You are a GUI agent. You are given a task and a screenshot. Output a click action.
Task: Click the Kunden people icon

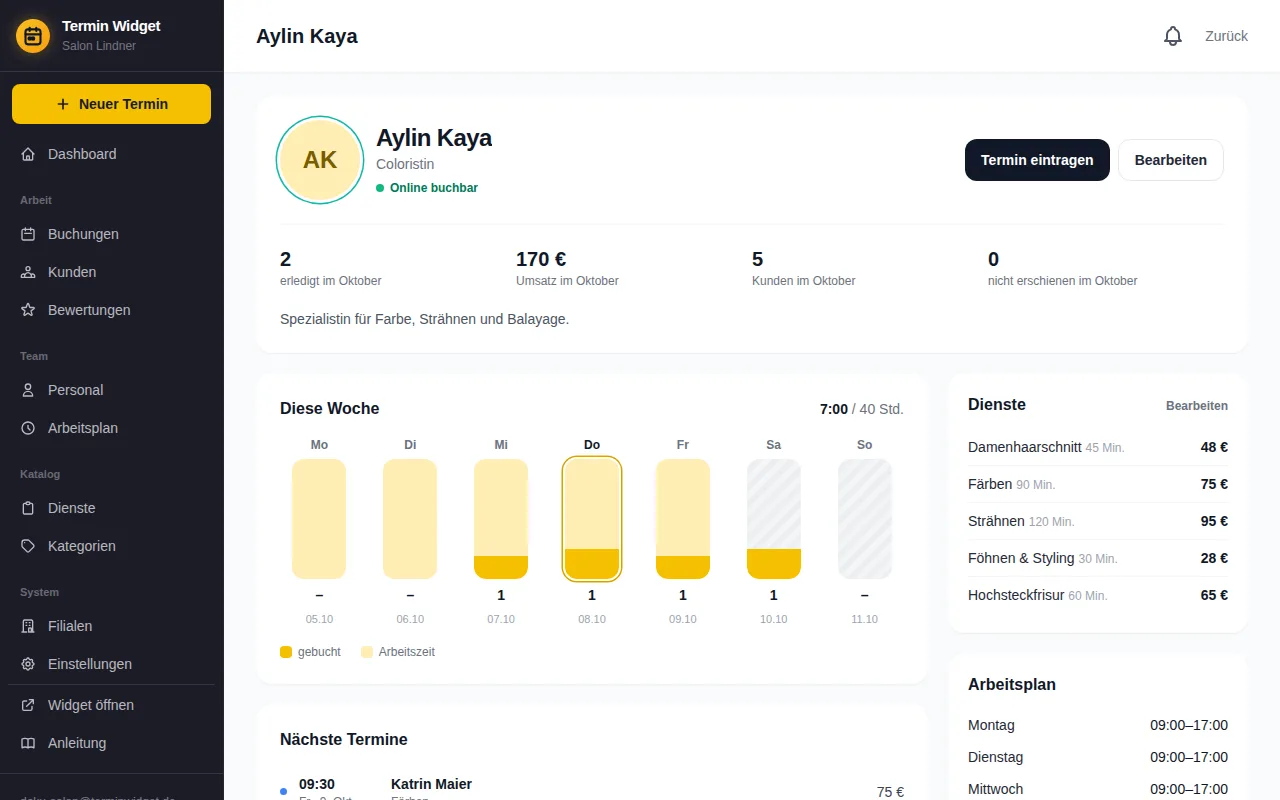pos(28,272)
